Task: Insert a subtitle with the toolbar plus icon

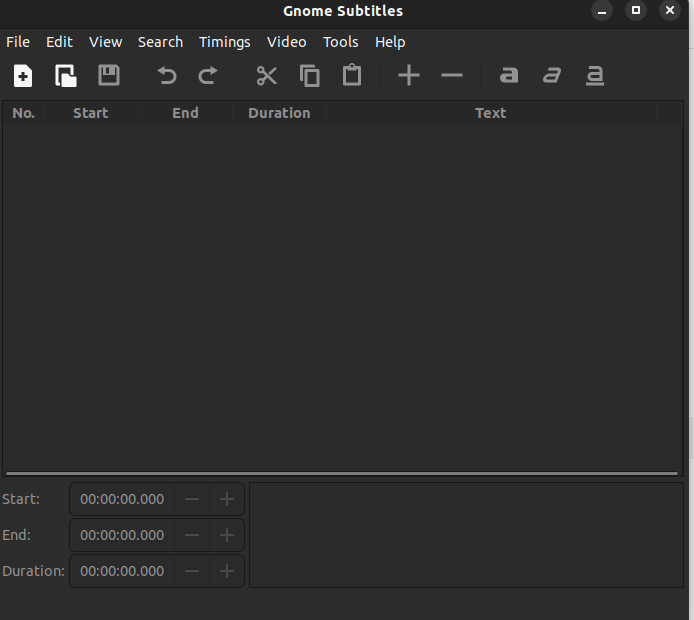Action: (409, 75)
